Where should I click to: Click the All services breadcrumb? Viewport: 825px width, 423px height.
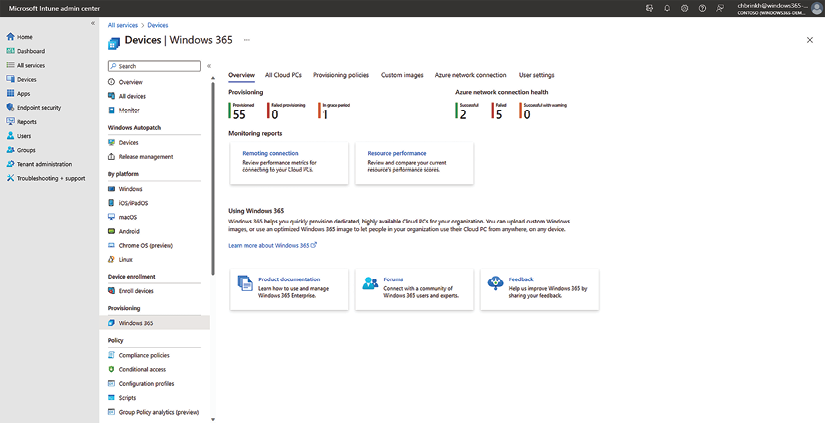[123, 25]
